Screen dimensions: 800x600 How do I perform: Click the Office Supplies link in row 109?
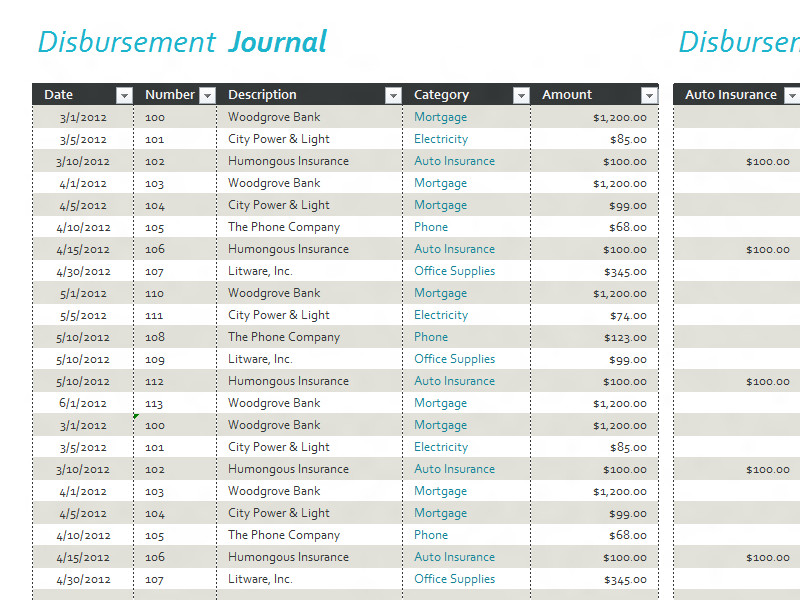(454, 359)
